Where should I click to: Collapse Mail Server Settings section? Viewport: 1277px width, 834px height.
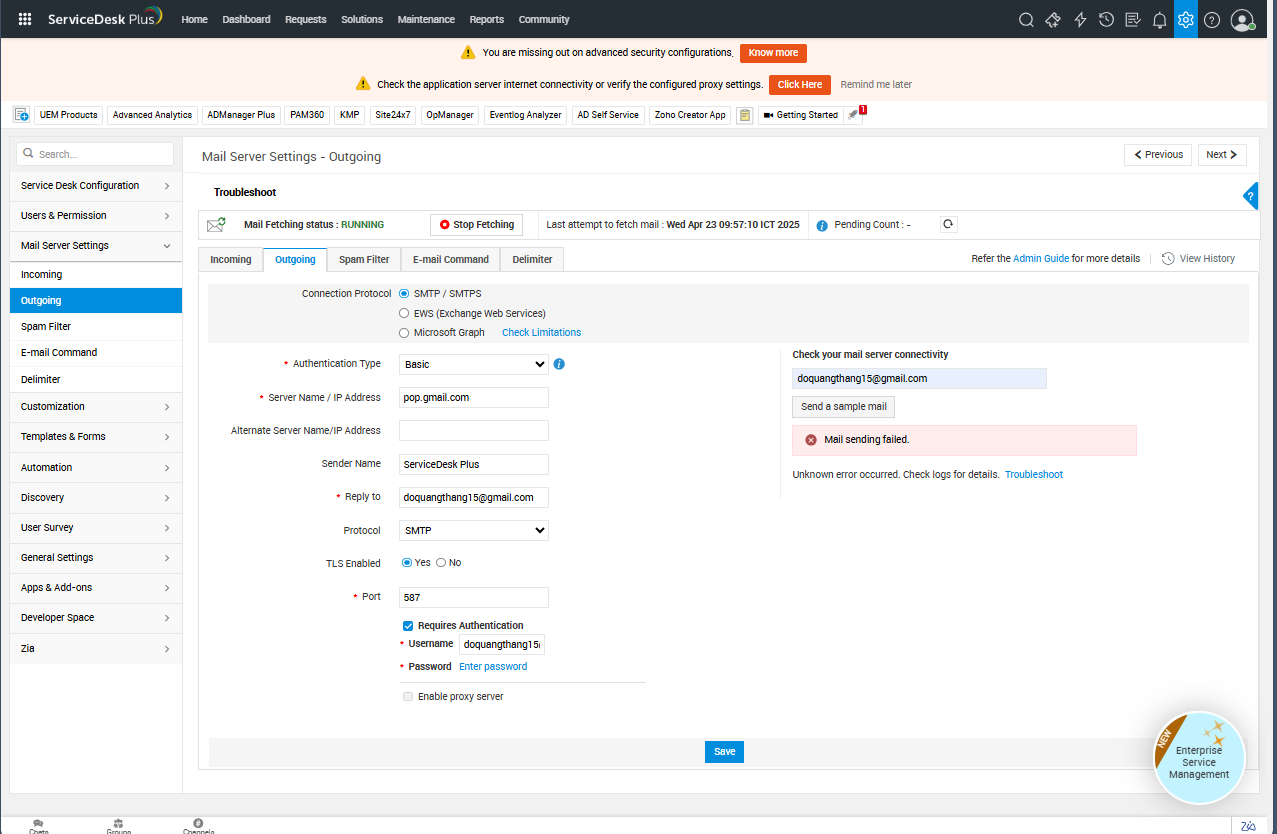(96, 246)
